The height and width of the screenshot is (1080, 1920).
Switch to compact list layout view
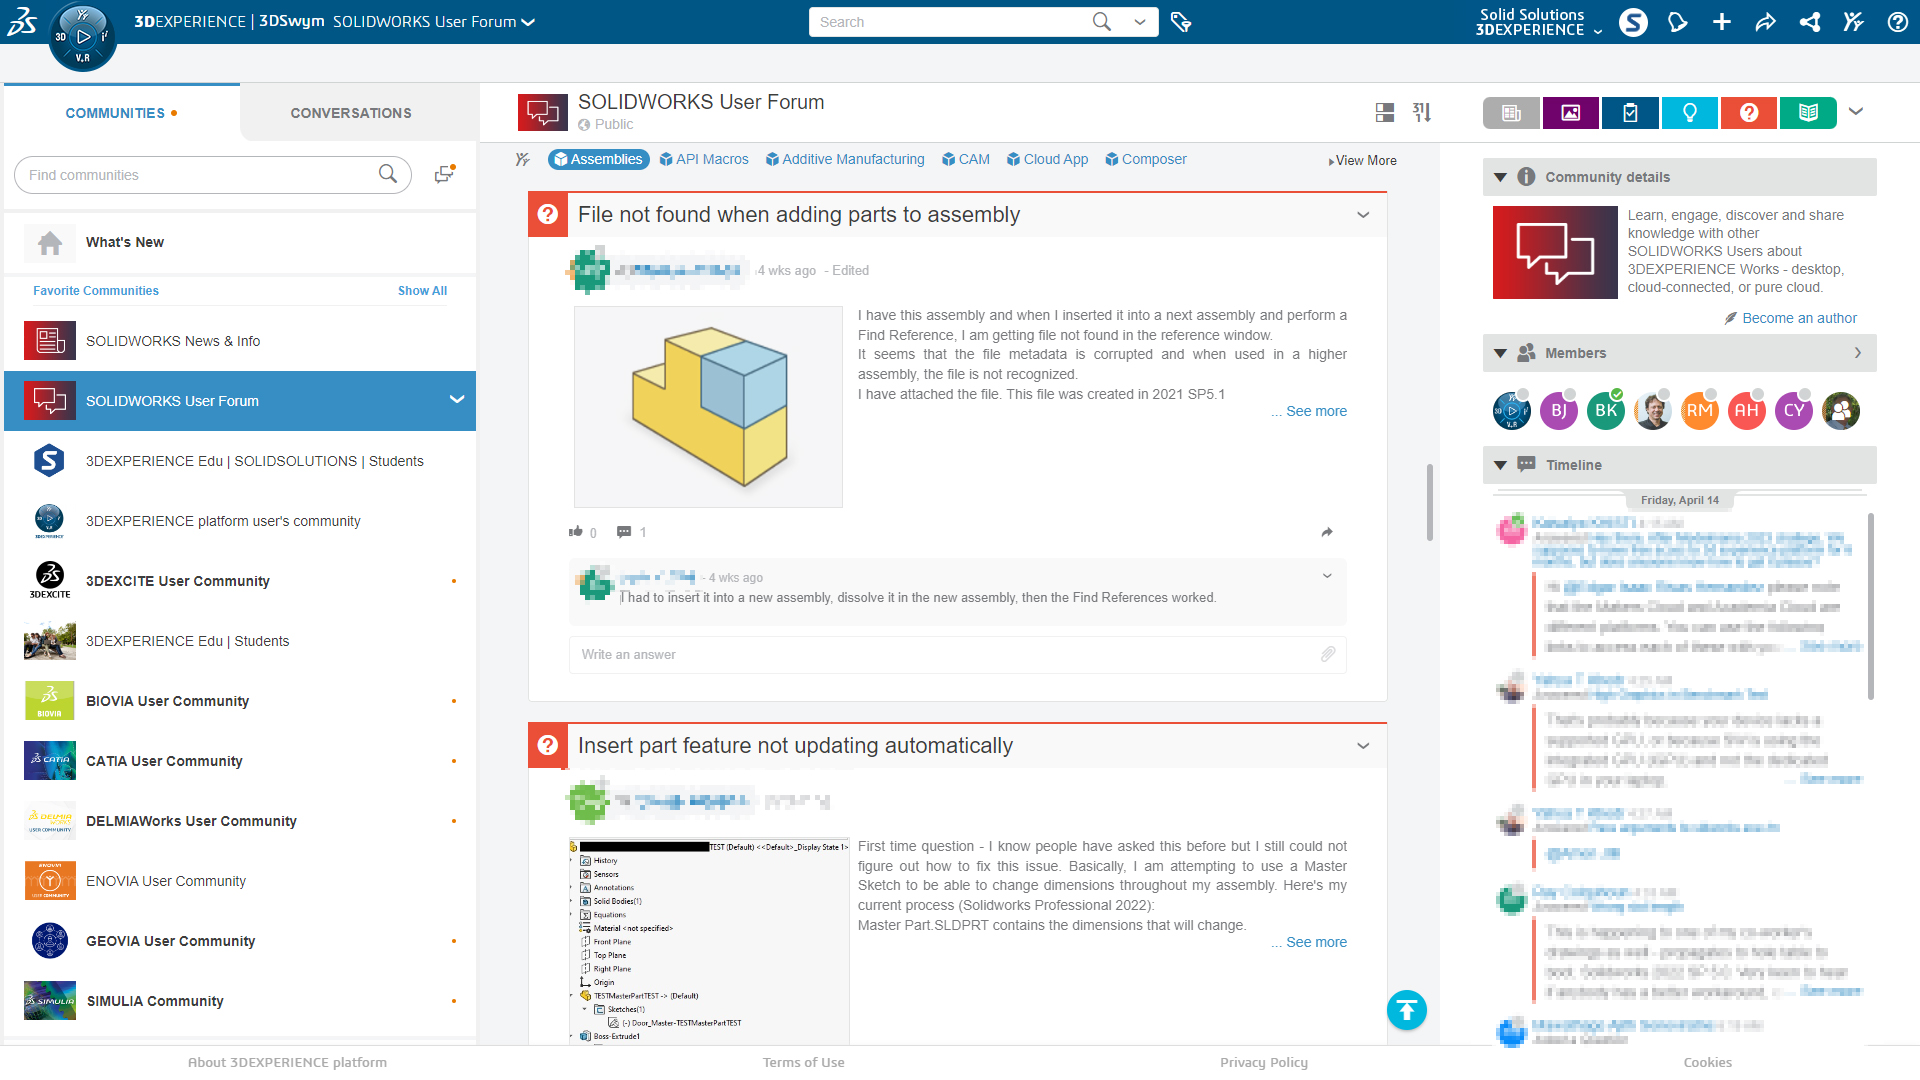tap(1385, 113)
